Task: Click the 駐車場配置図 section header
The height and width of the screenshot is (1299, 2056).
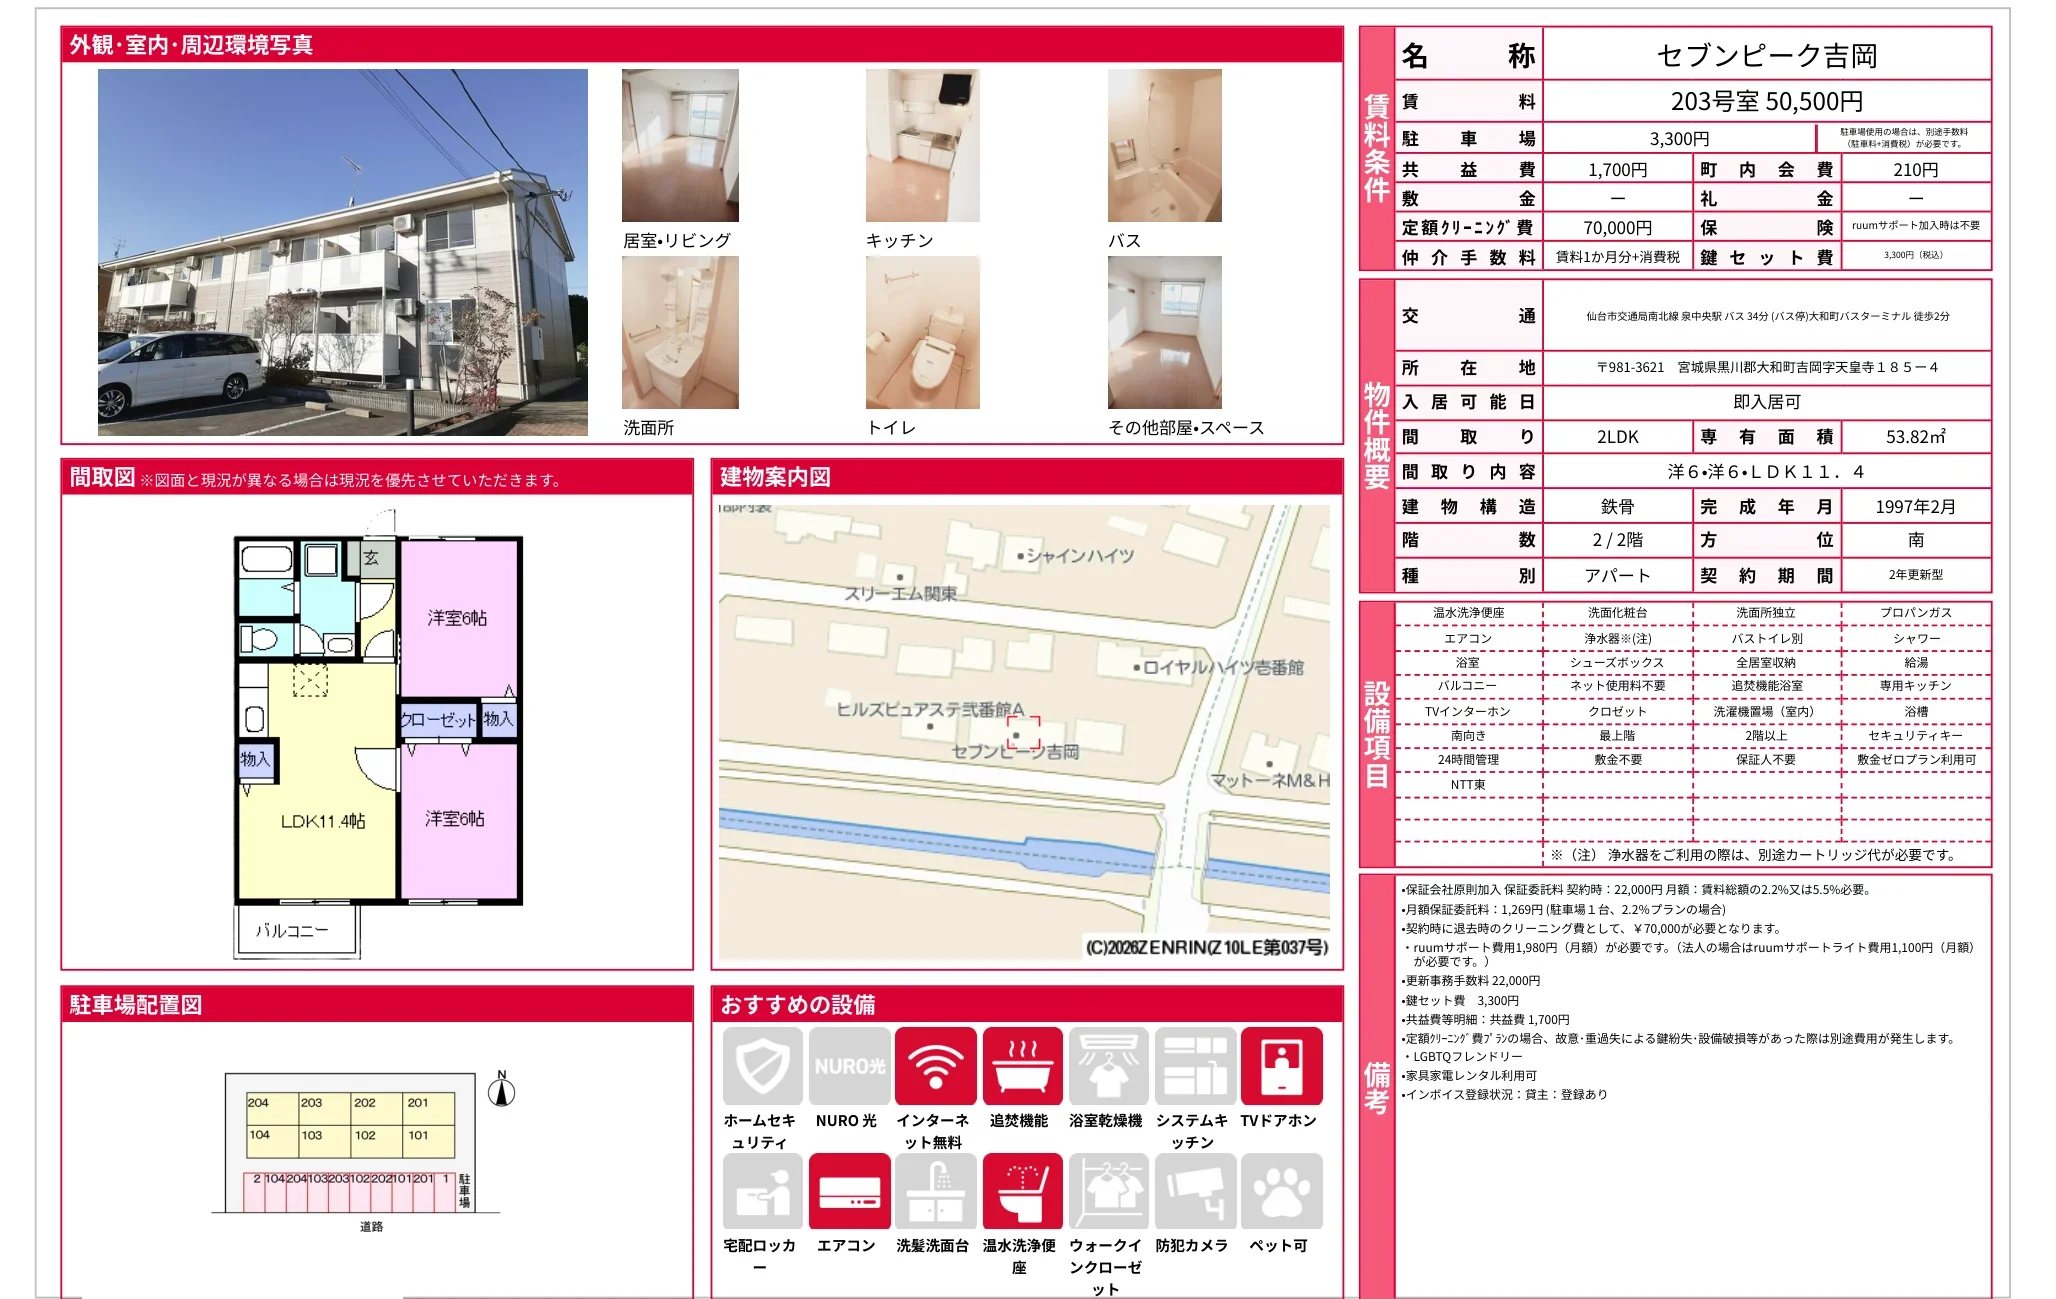Action: point(377,1004)
